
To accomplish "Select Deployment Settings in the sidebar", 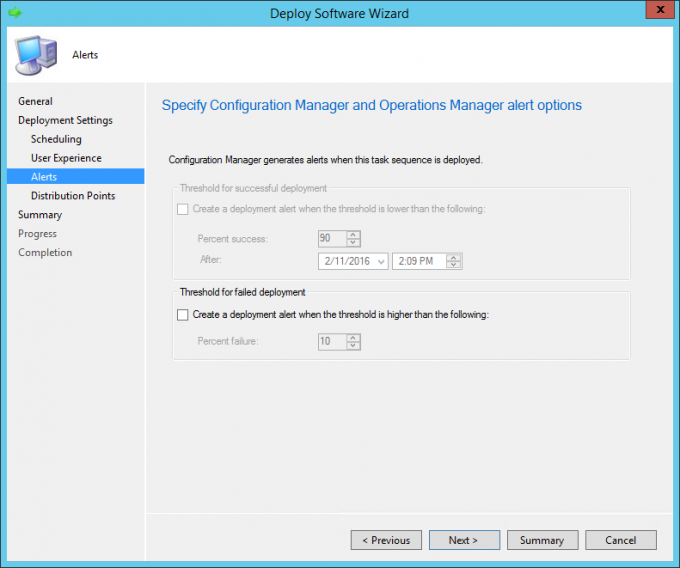I will 65,120.
